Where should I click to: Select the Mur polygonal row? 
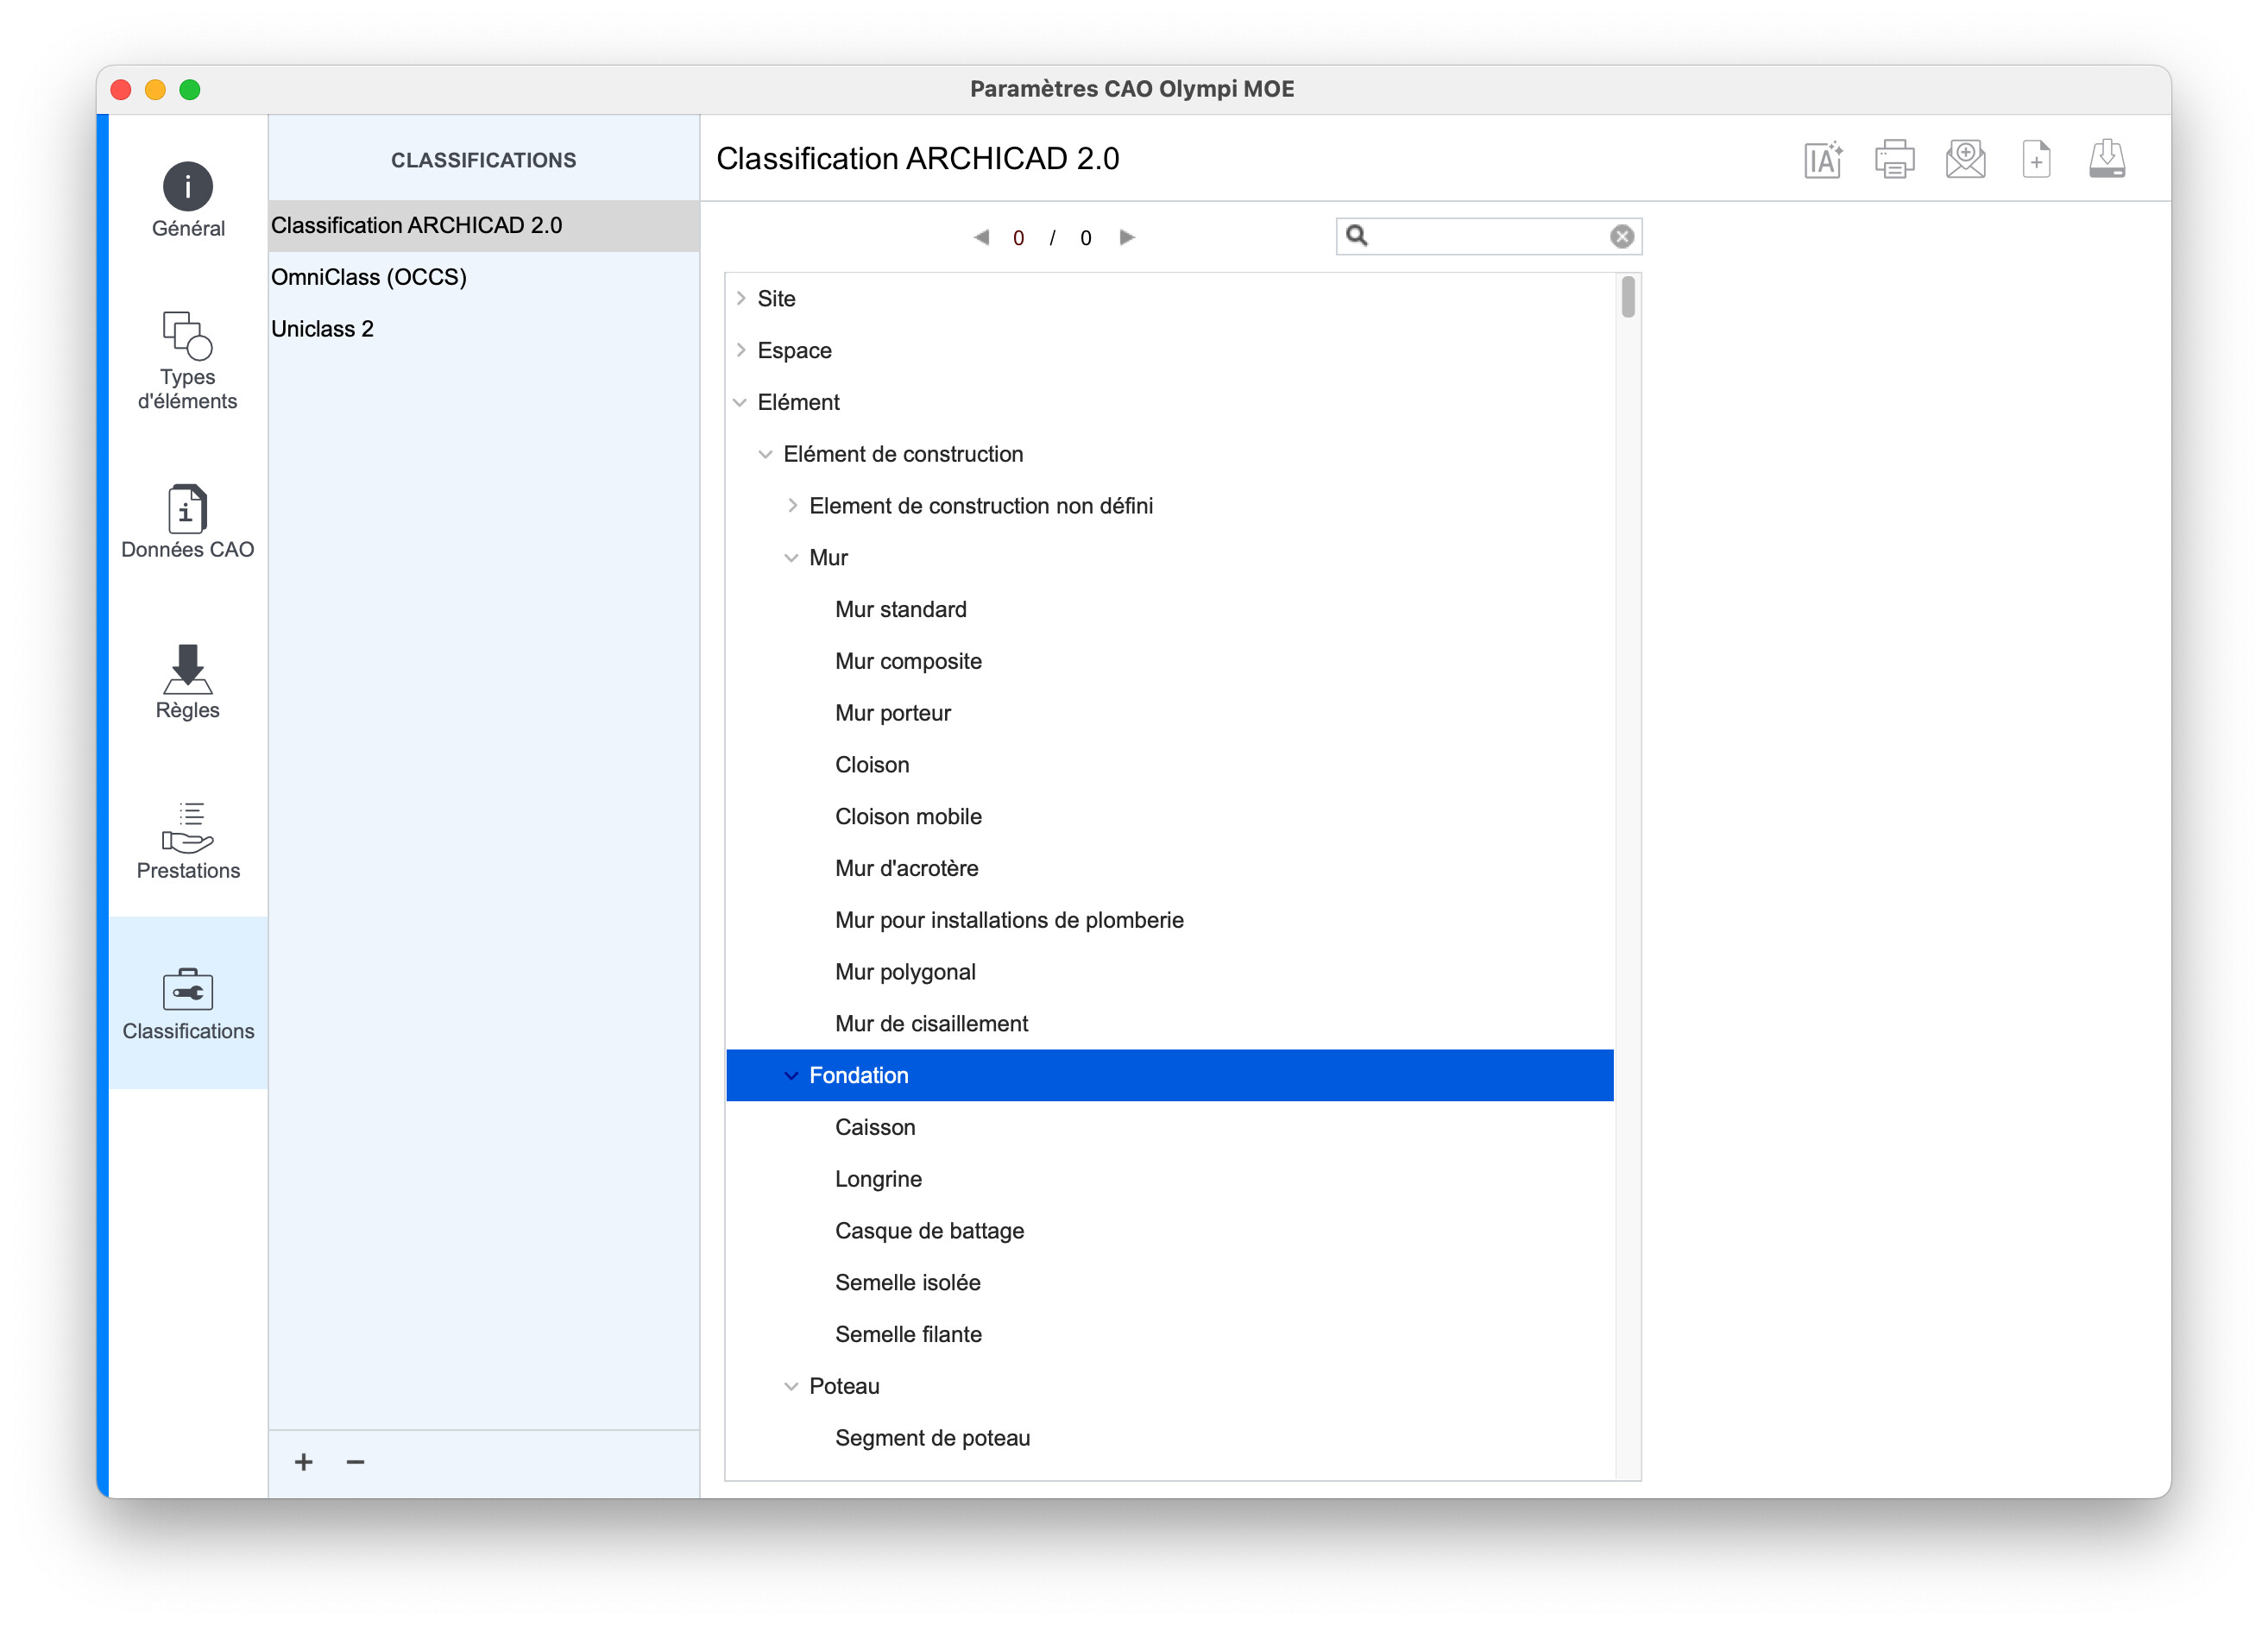[1170, 972]
